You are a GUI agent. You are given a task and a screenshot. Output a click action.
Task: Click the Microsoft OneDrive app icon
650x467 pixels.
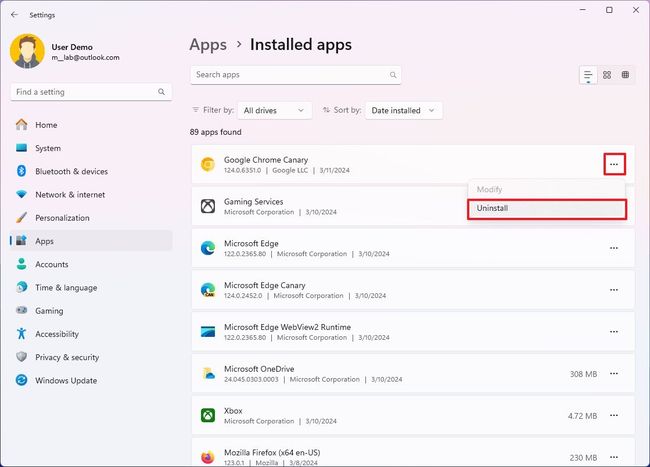click(208, 374)
